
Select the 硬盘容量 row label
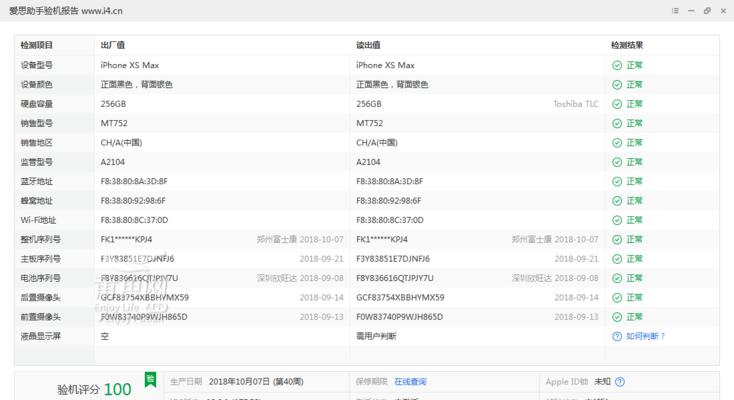37,104
